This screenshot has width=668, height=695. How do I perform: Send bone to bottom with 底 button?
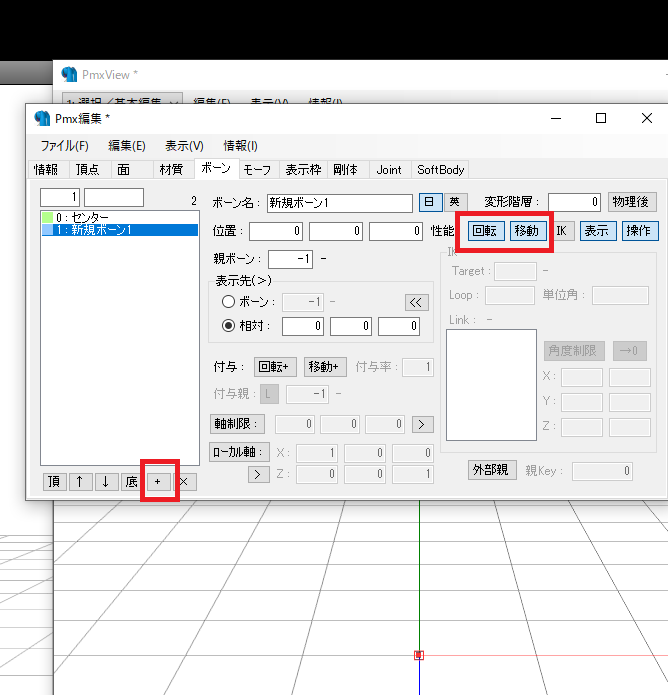(131, 482)
